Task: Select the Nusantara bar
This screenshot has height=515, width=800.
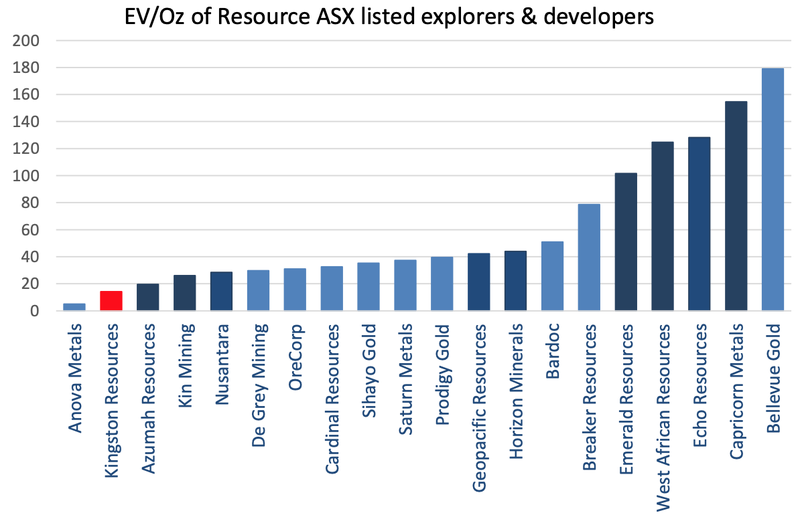Action: 221,291
